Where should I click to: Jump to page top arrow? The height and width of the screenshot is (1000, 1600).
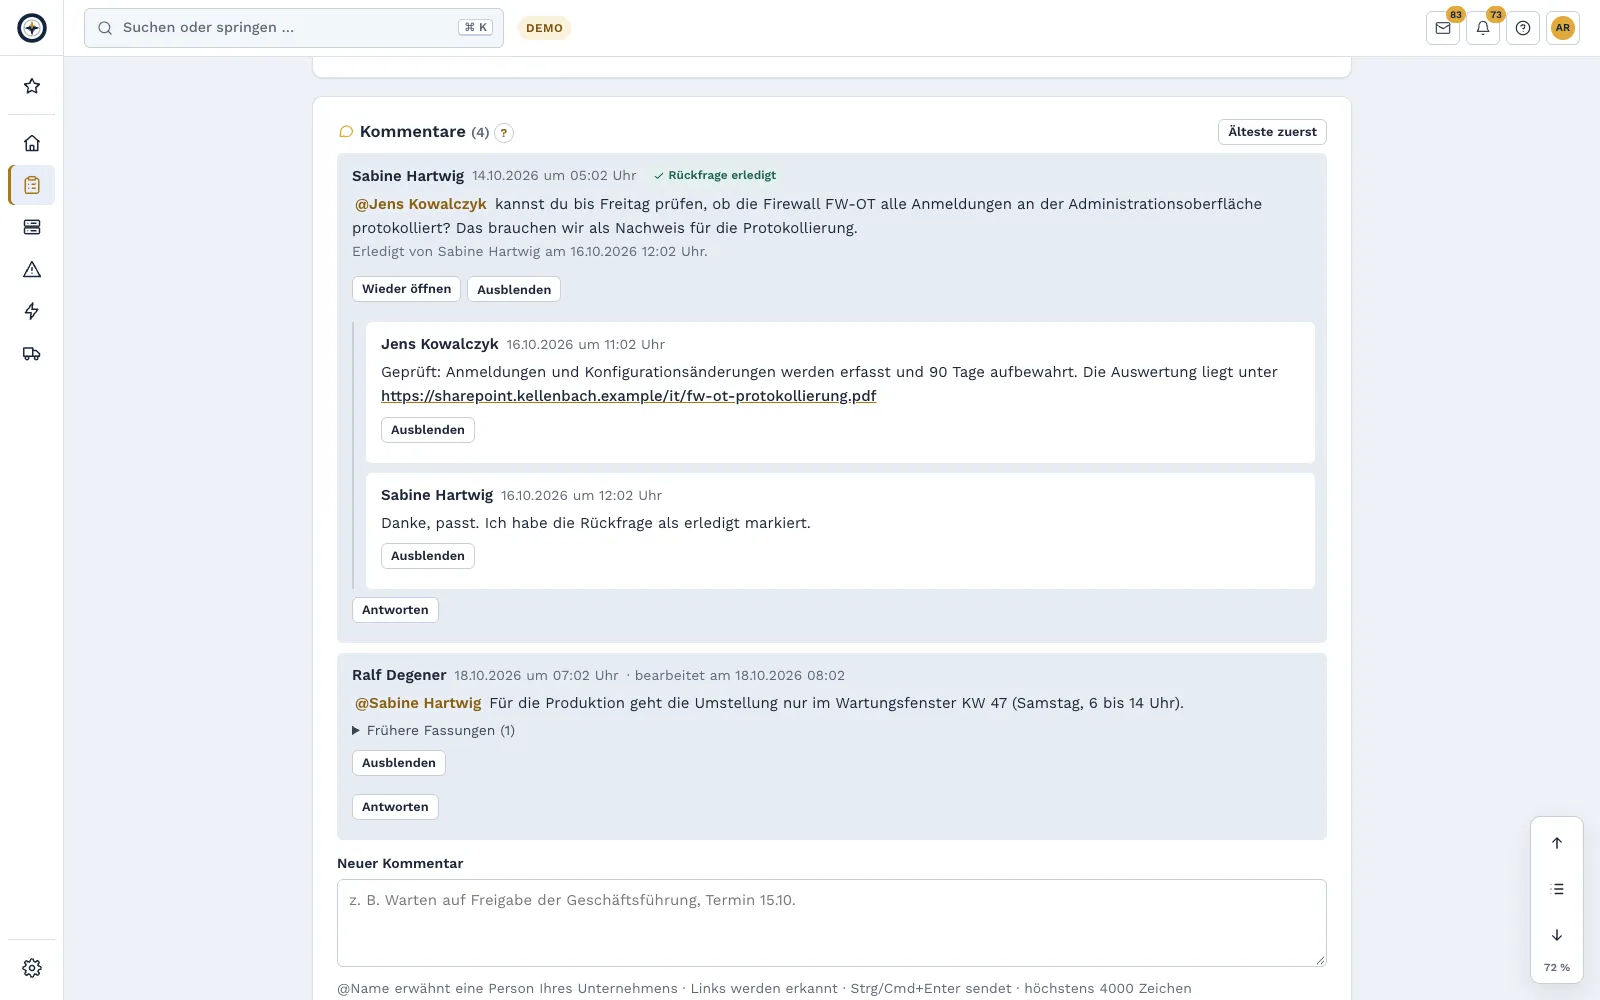coord(1557,843)
